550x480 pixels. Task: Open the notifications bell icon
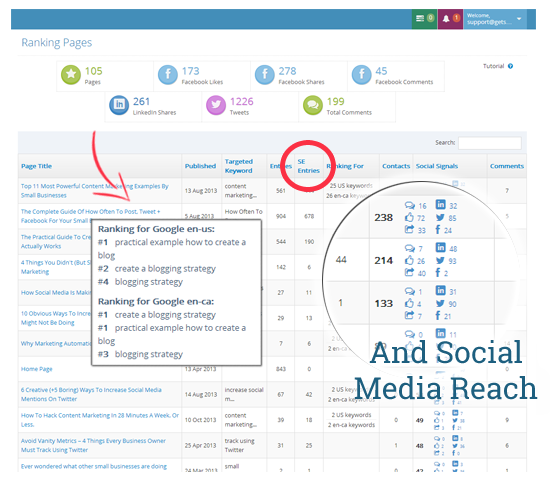(446, 19)
